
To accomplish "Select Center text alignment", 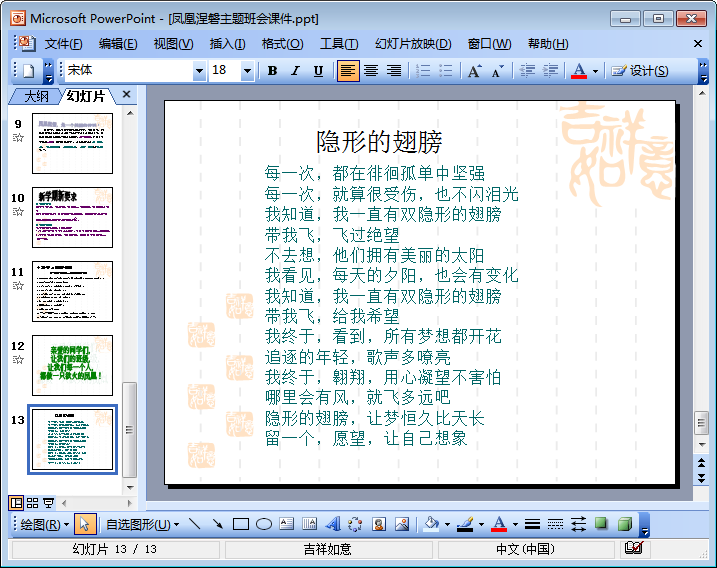I will [x=371, y=71].
